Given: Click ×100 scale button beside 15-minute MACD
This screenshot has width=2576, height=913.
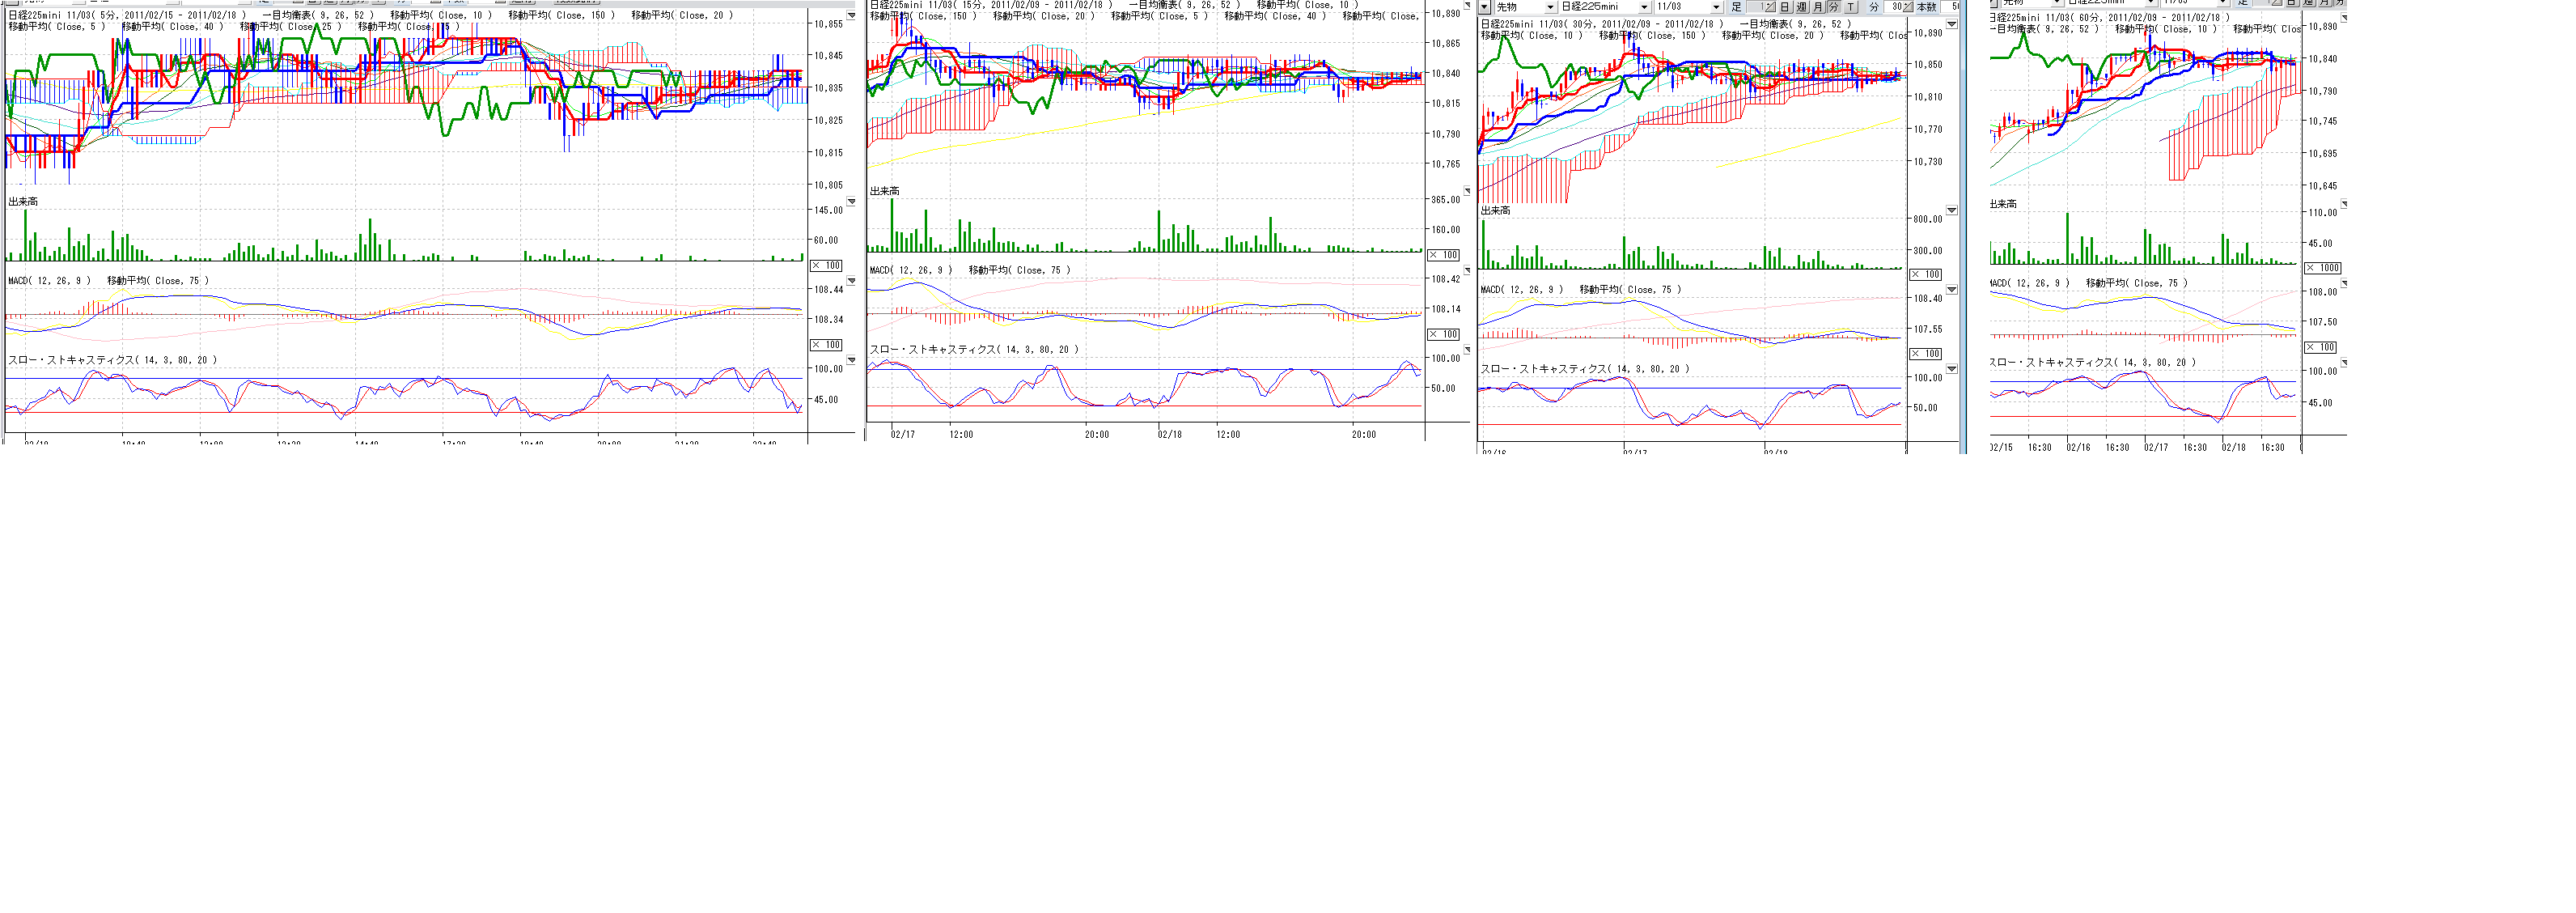Looking at the screenshot, I should pyautogui.click(x=1443, y=334).
